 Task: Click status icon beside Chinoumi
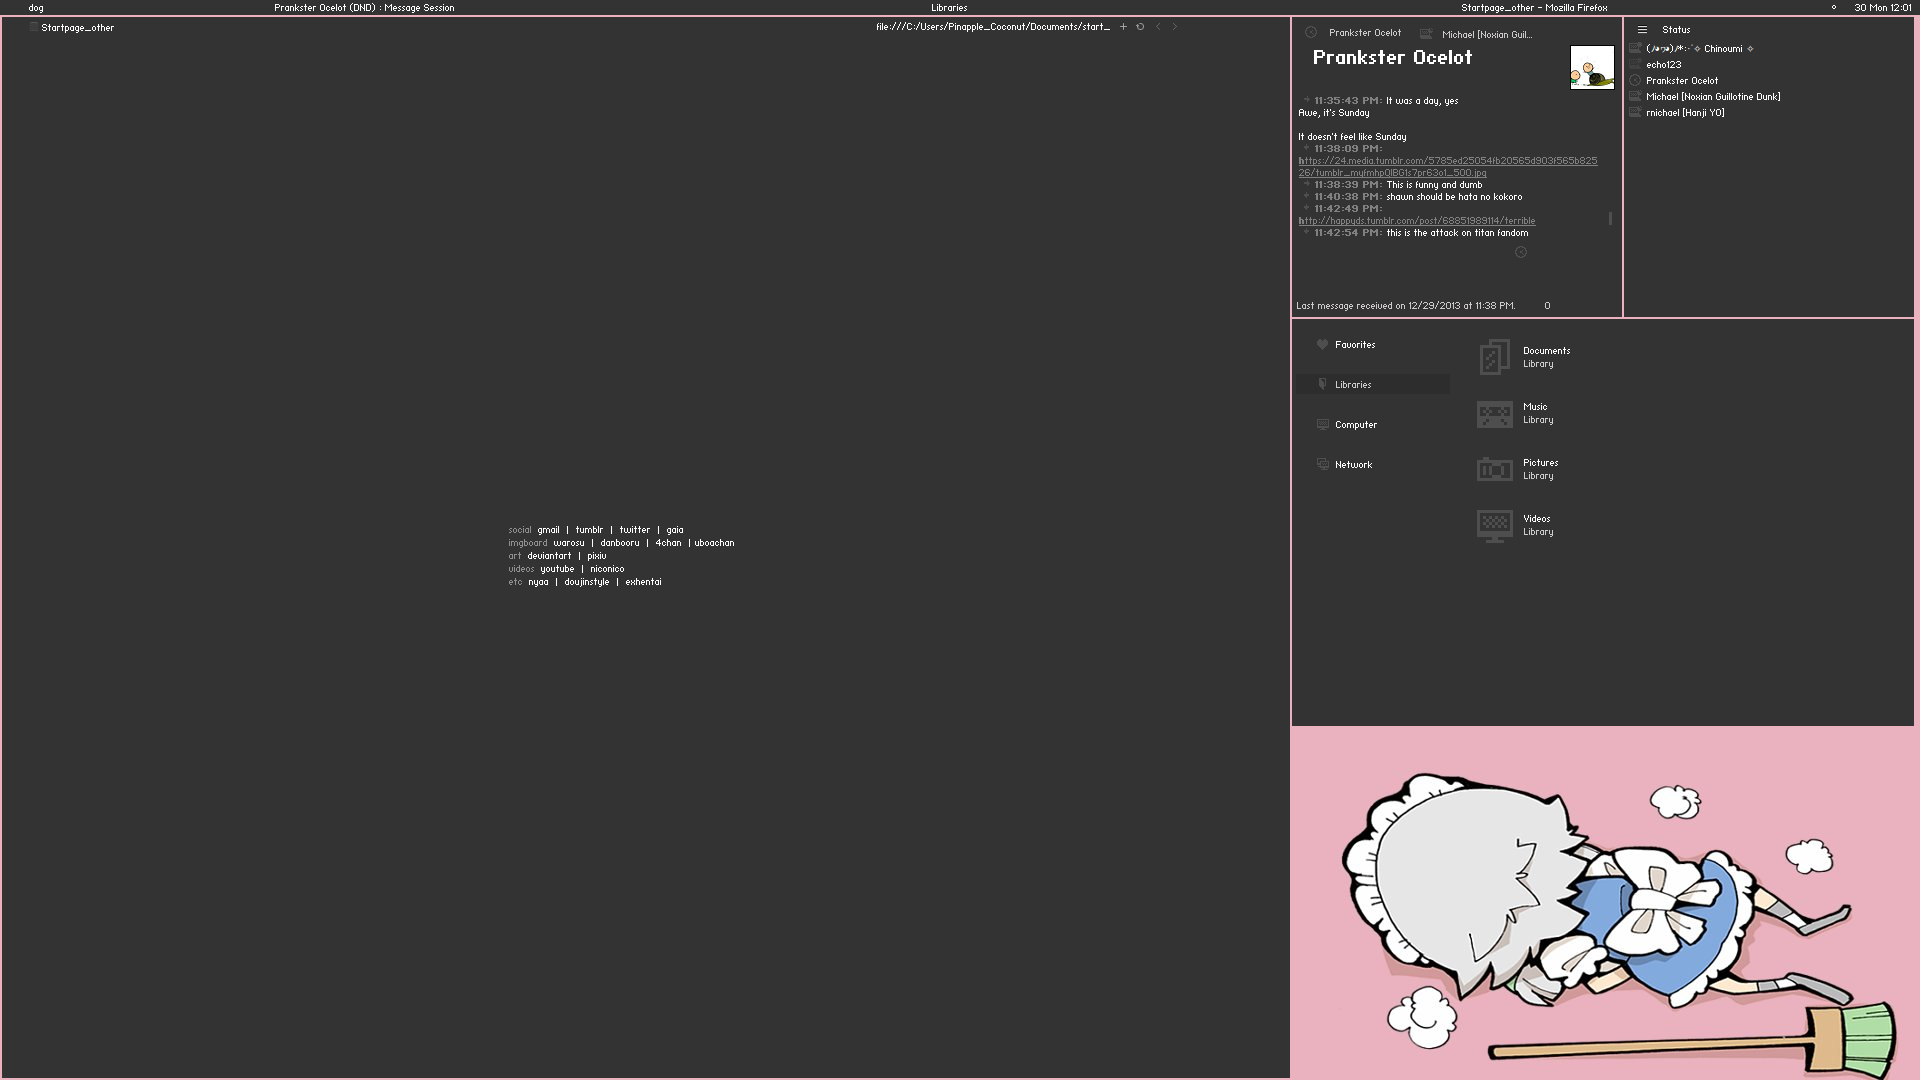click(1635, 48)
